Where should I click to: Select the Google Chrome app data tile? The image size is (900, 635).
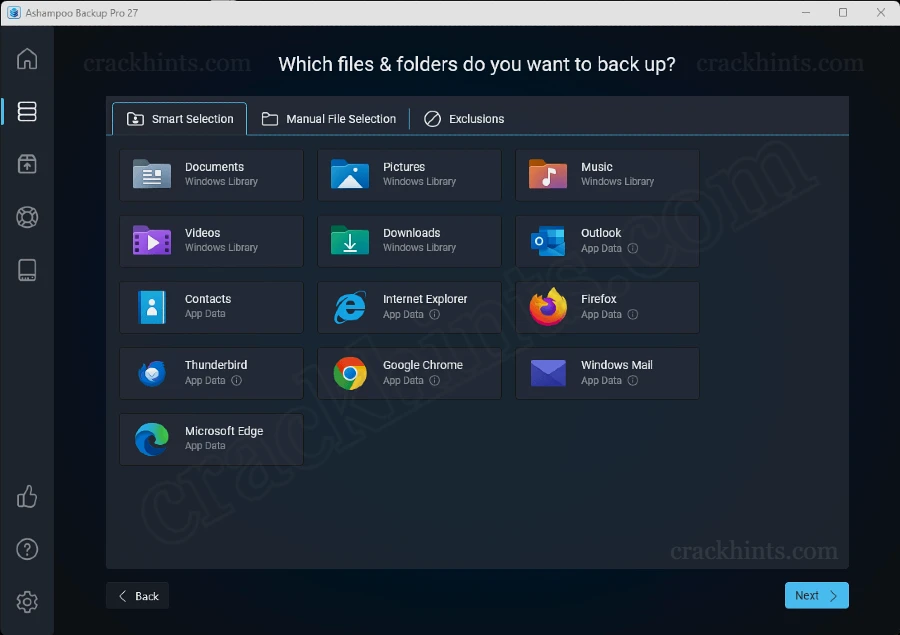point(409,373)
